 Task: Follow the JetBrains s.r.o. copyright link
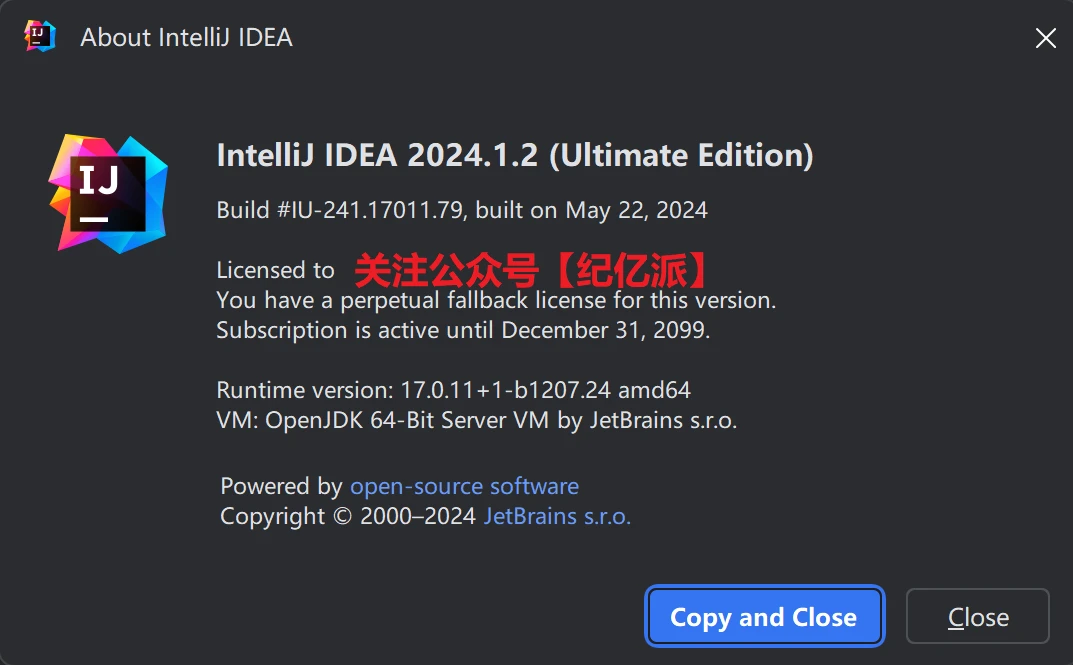(x=557, y=516)
